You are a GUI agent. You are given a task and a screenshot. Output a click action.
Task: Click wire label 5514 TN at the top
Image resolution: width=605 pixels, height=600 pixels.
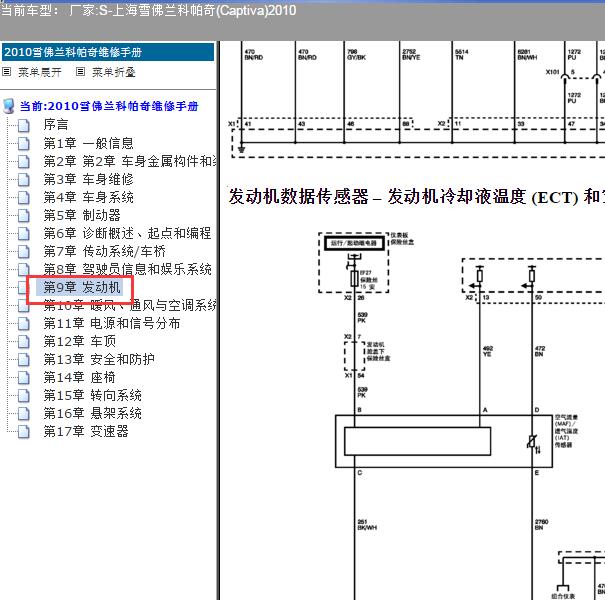(x=461, y=54)
